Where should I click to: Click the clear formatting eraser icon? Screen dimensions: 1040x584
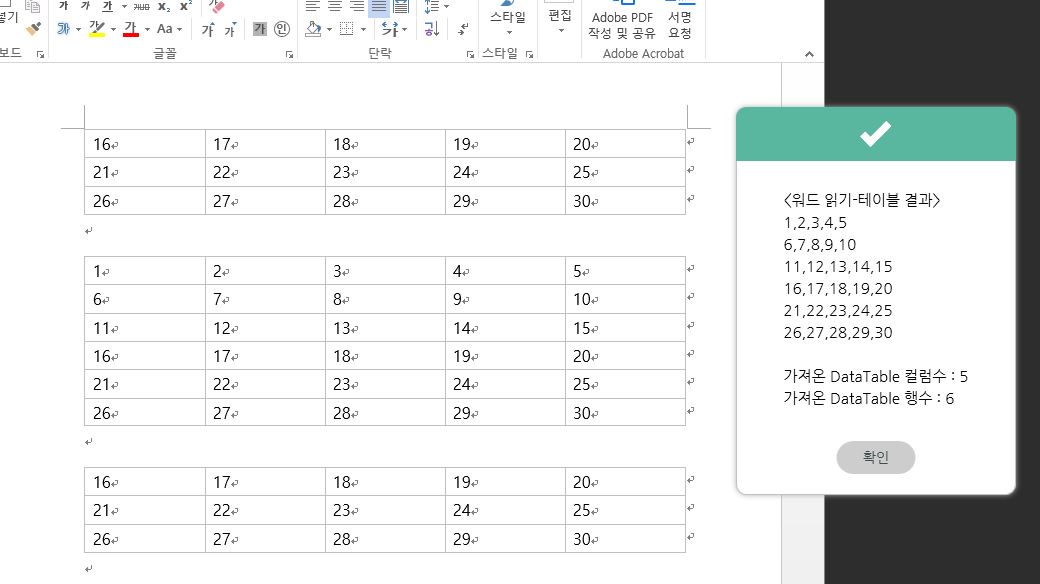click(x=215, y=8)
